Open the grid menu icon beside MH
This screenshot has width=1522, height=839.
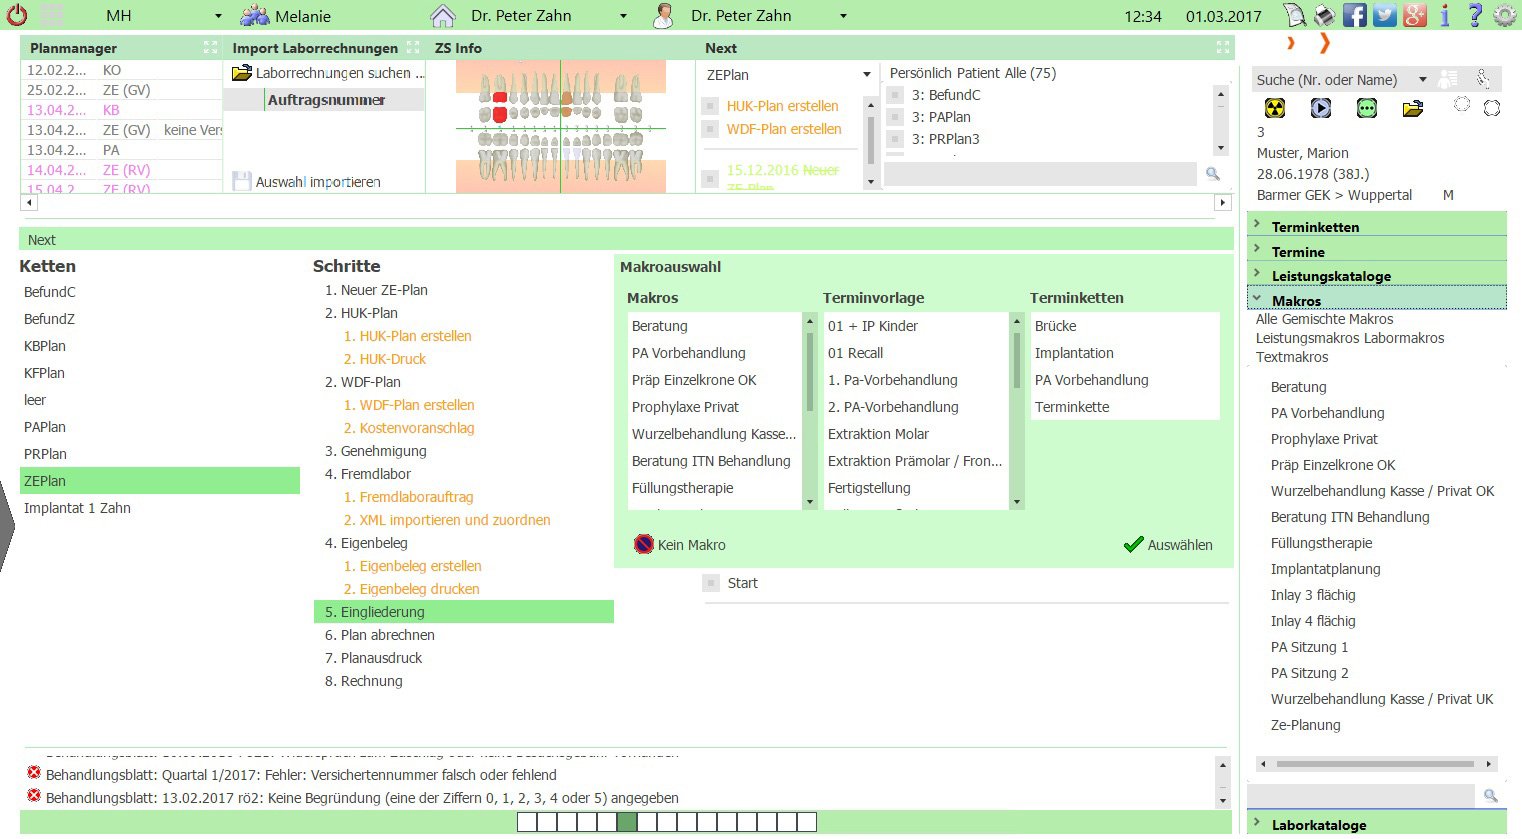[51, 15]
